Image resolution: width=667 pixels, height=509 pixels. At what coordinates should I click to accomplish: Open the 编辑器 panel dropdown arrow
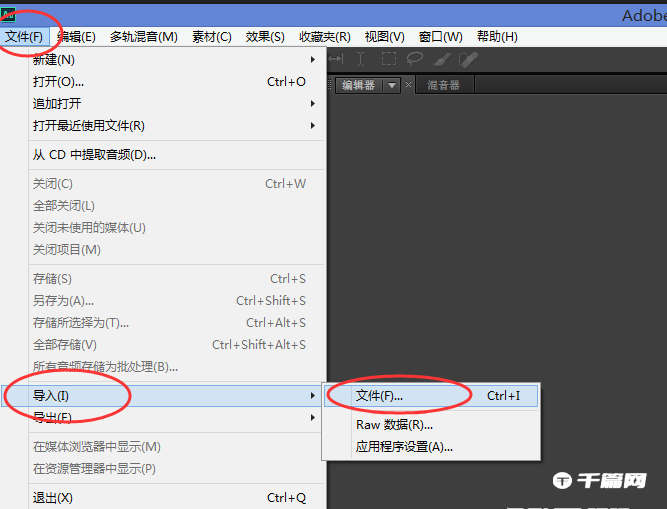click(x=392, y=85)
